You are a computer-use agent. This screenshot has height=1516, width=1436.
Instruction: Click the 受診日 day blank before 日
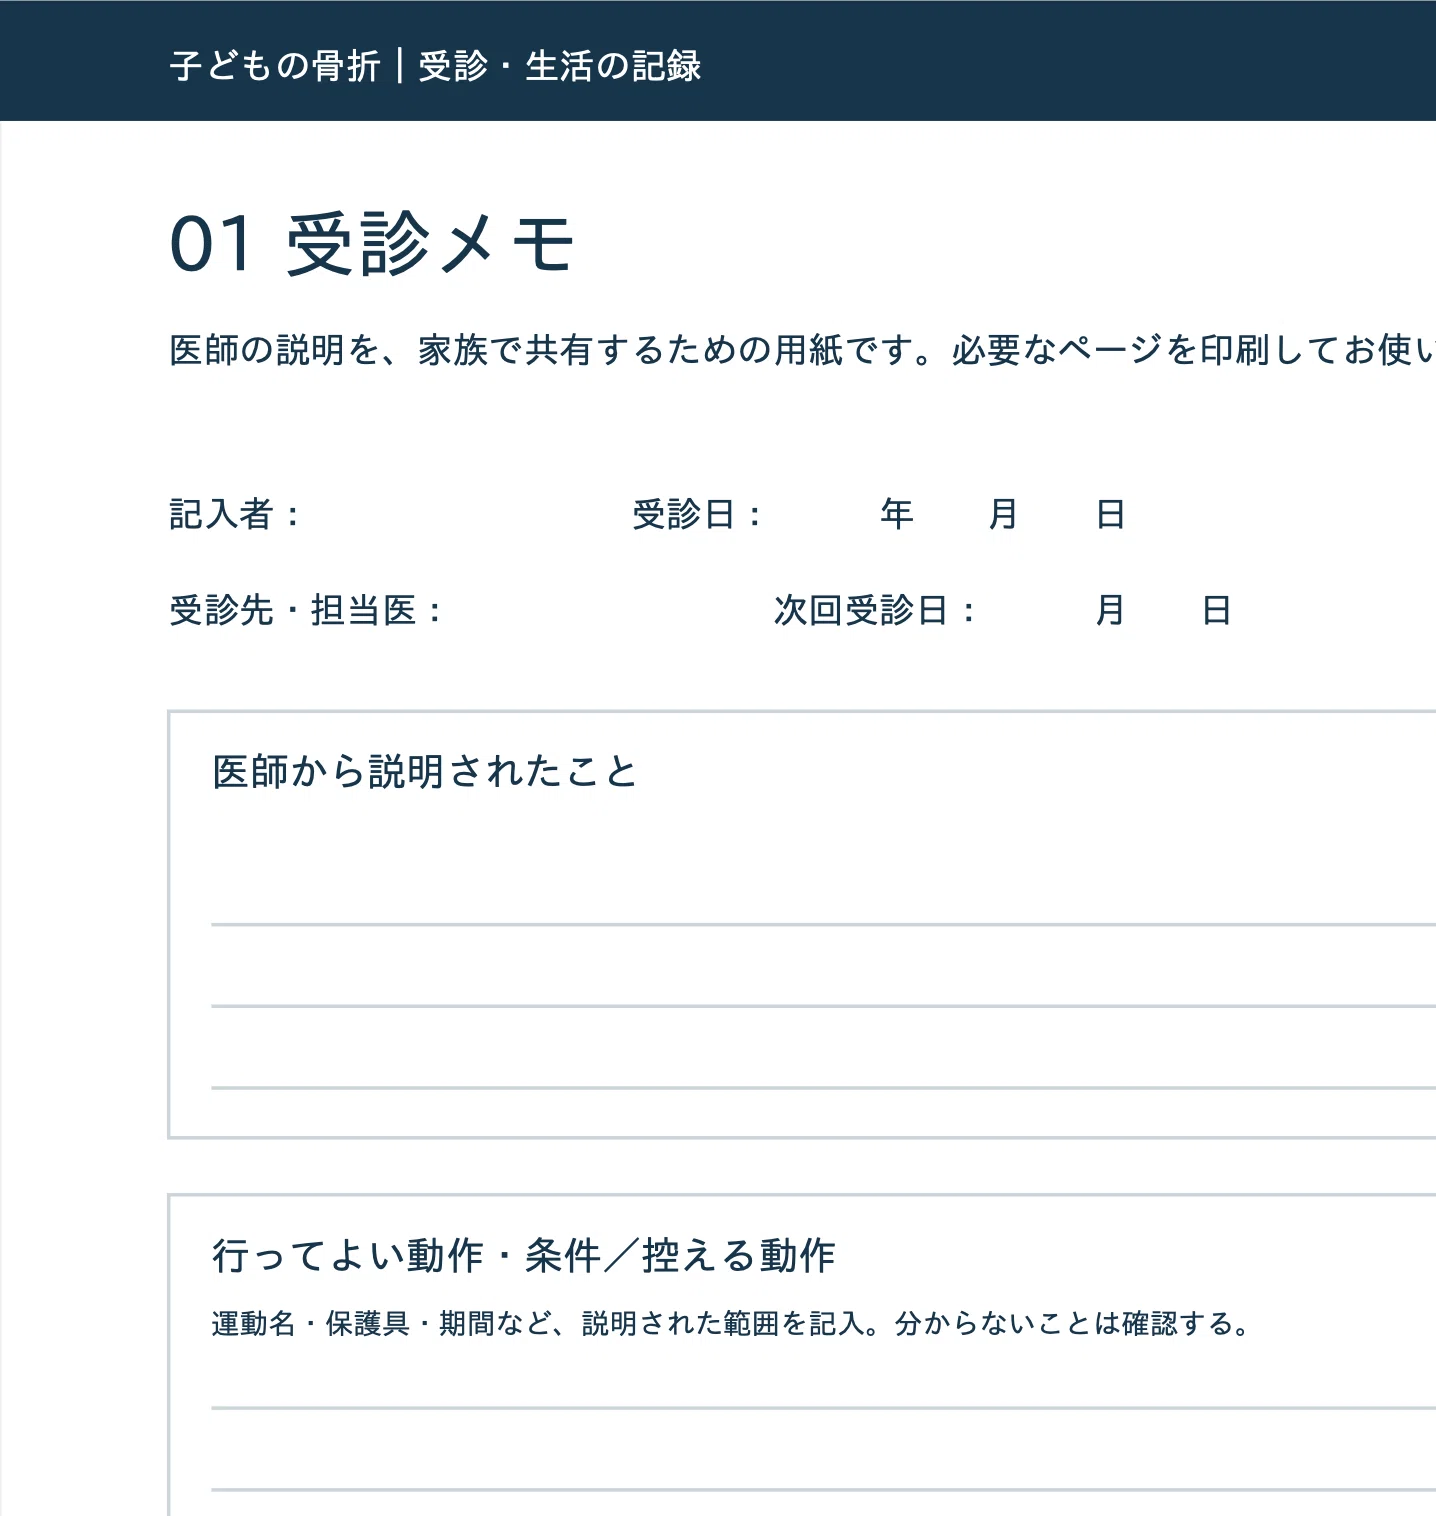click(x=1057, y=515)
